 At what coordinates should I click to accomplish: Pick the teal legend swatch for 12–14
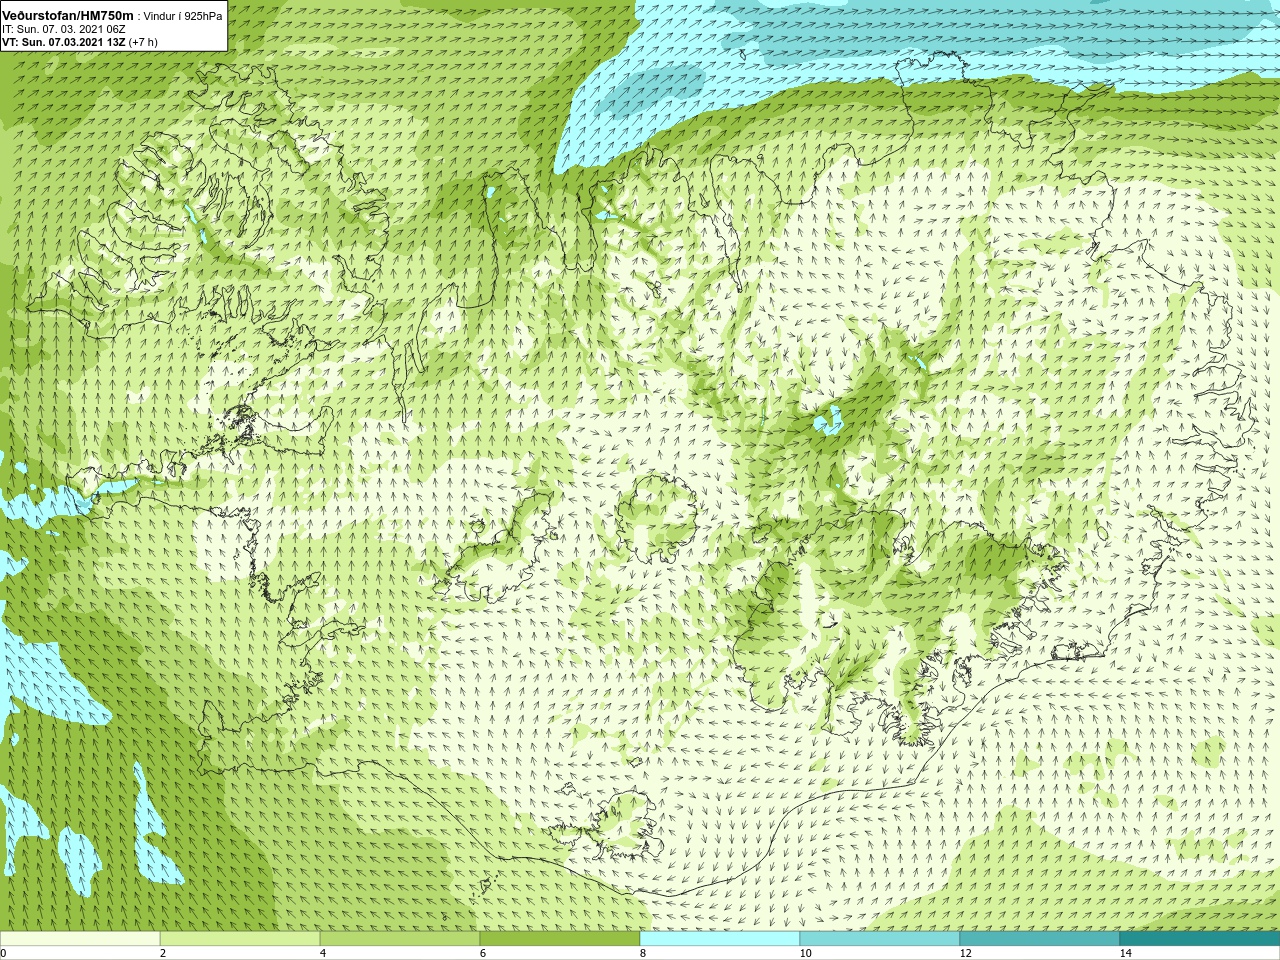tap(1040, 939)
